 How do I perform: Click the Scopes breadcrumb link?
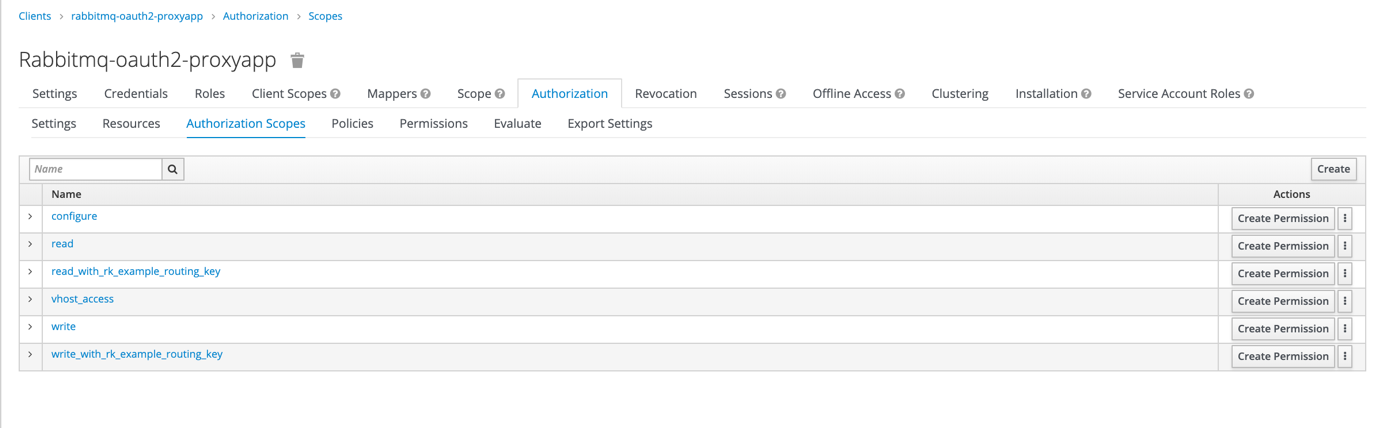[x=325, y=16]
